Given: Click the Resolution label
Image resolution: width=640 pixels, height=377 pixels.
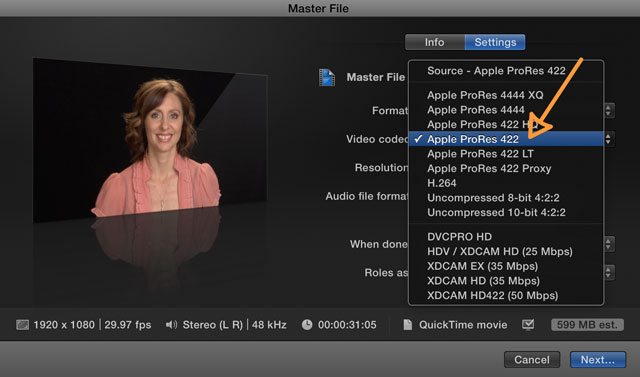Looking at the screenshot, I should pyautogui.click(x=381, y=168).
